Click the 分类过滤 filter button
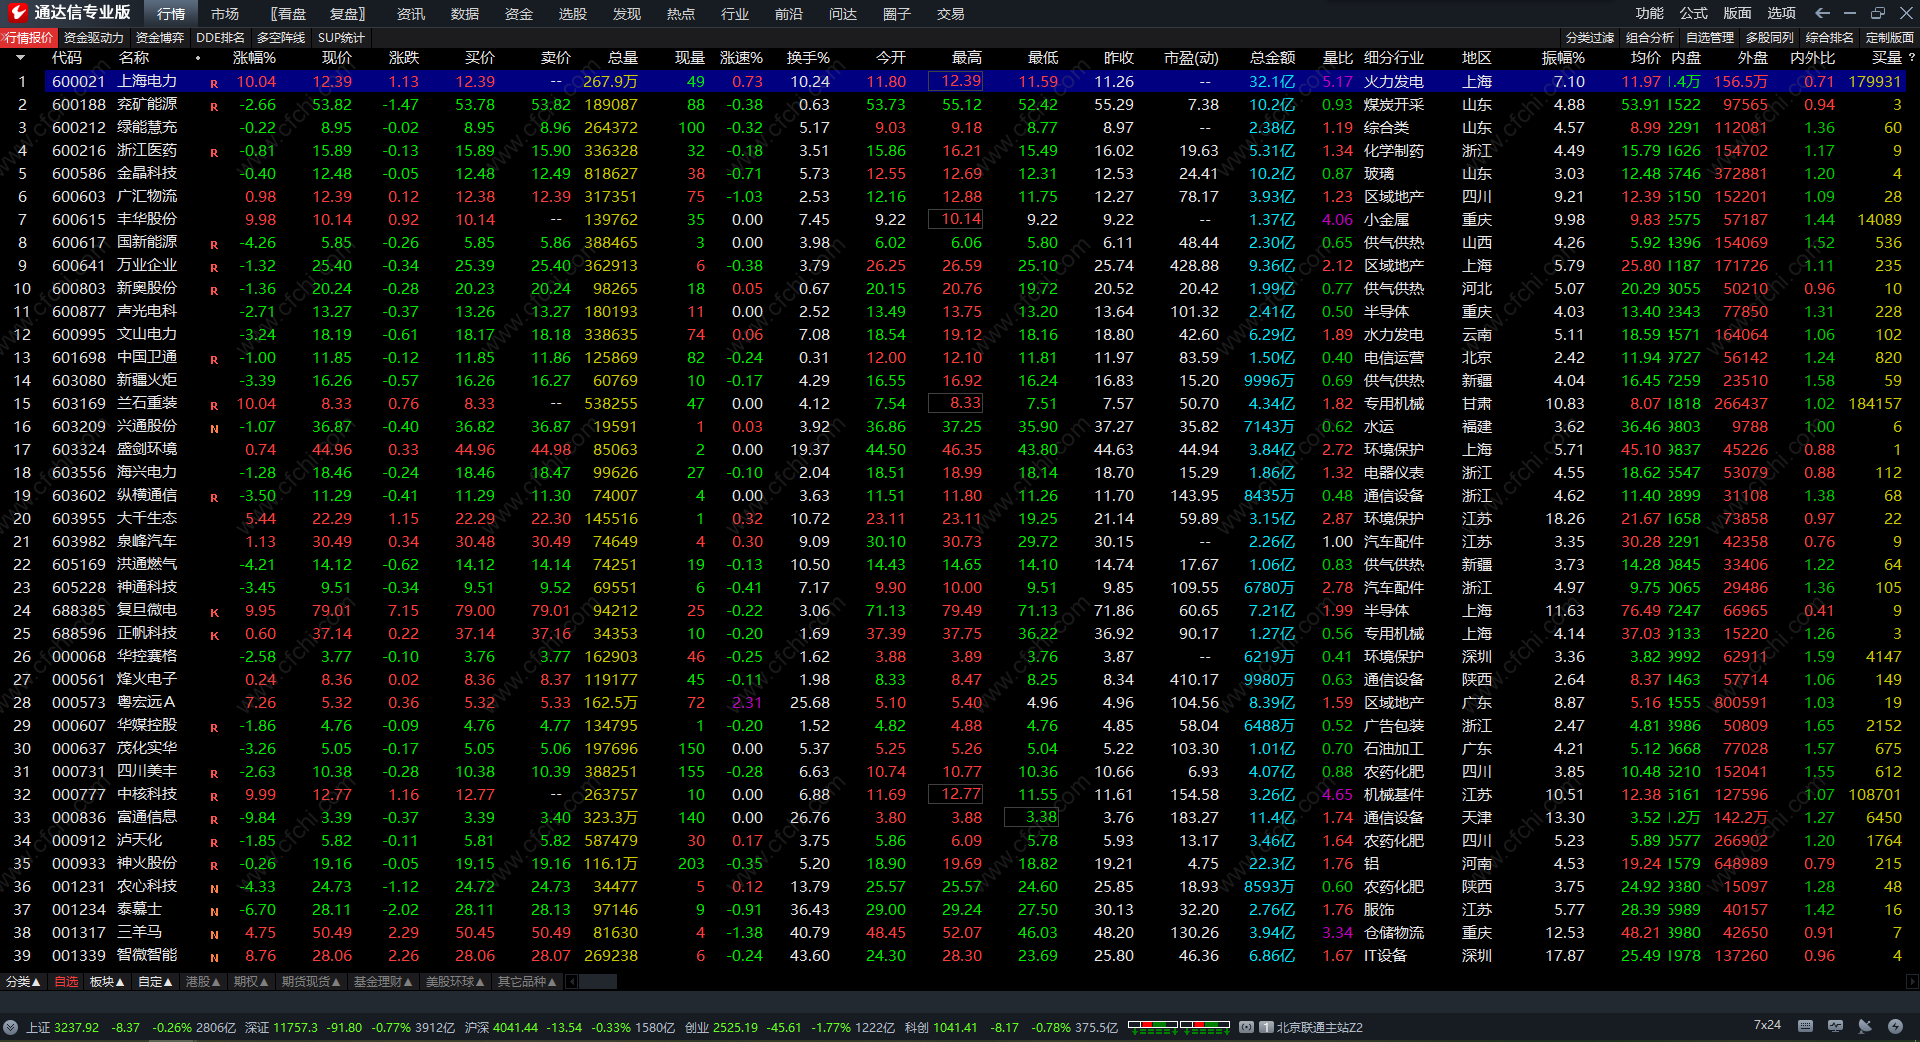 pyautogui.click(x=1590, y=38)
